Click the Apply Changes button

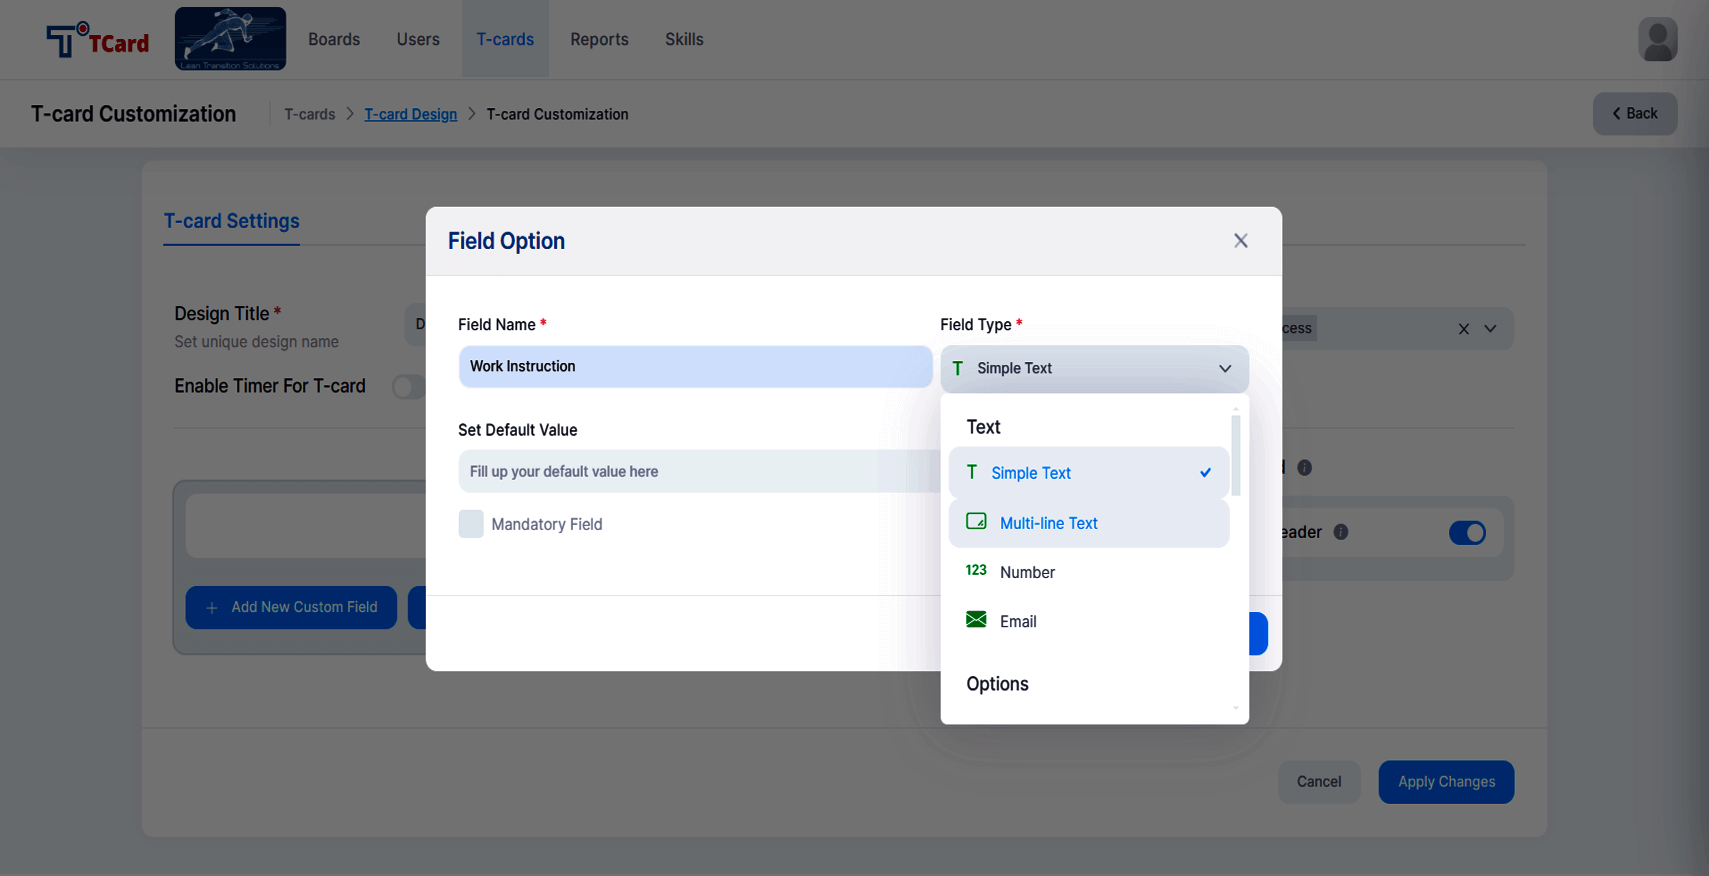click(1446, 782)
